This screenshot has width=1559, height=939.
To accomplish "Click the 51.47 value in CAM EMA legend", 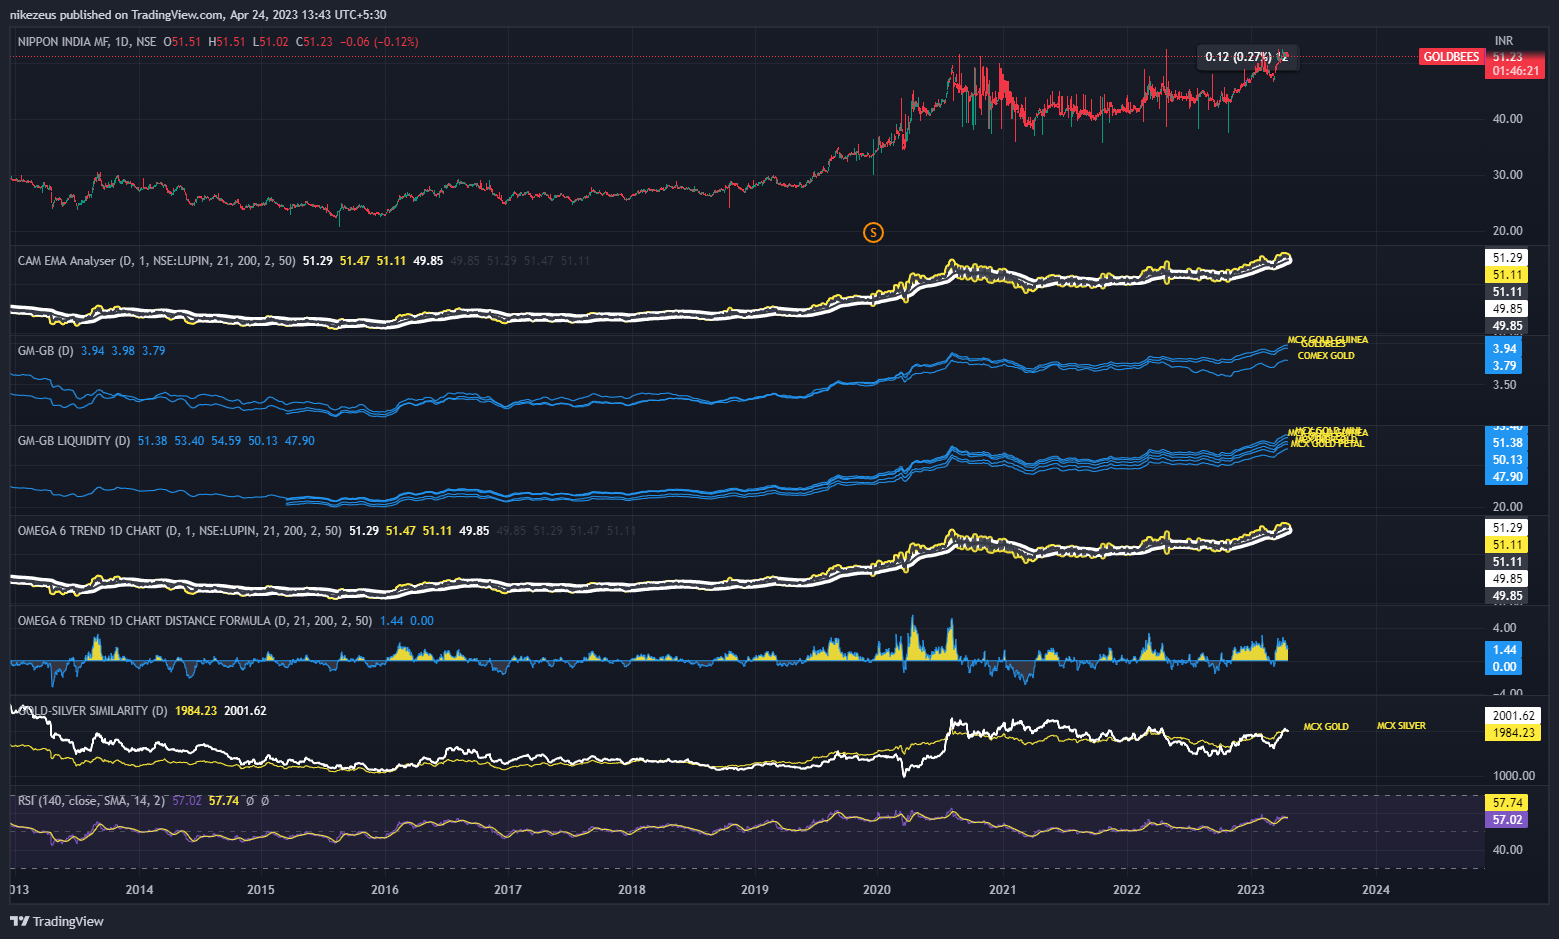I will tap(354, 261).
